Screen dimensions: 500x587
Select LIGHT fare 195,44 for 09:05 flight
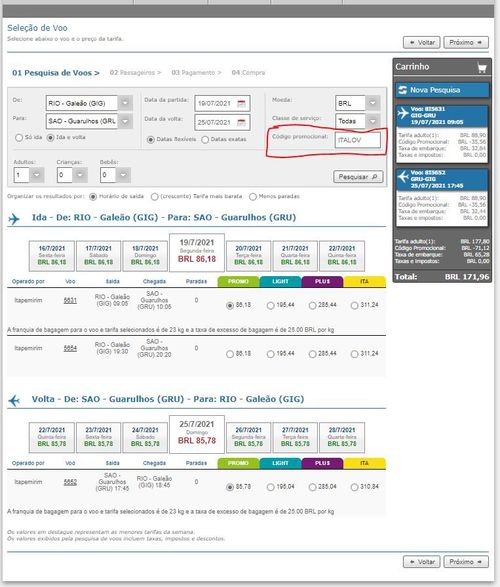270,305
